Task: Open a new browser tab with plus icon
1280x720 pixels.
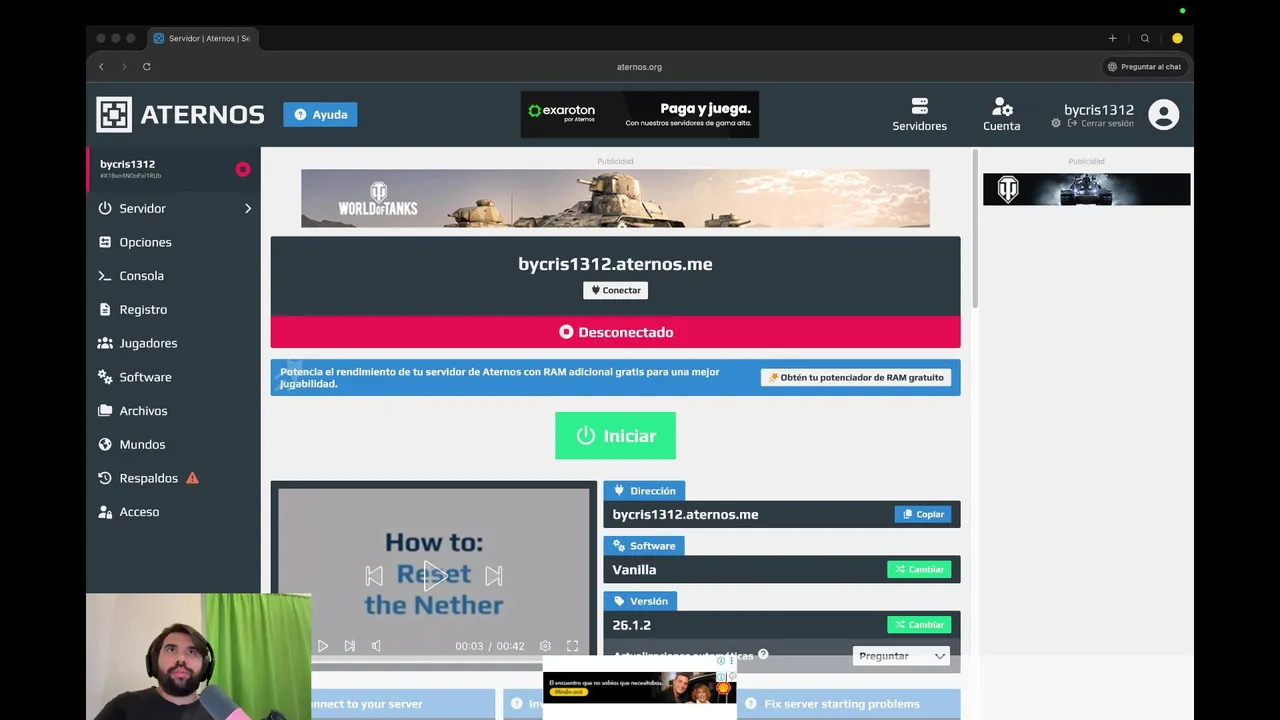Action: [1112, 38]
